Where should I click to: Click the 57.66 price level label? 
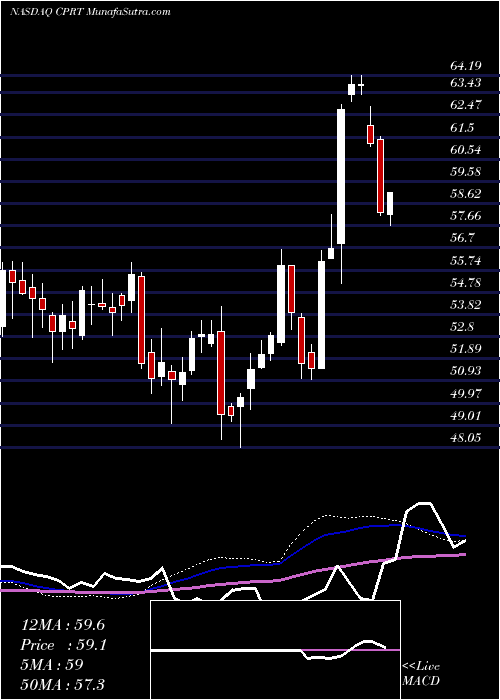pos(466,216)
